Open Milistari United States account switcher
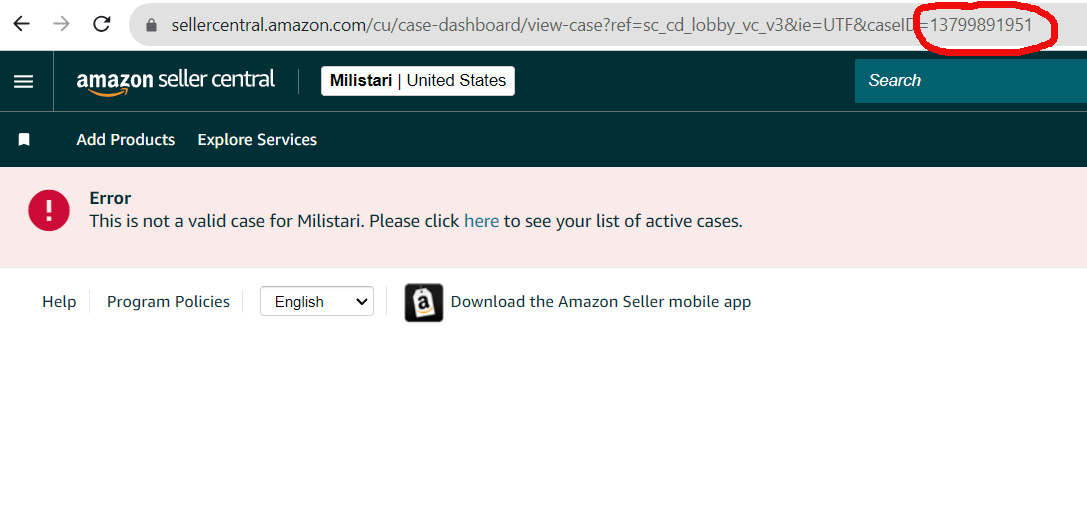1087x505 pixels. coord(417,80)
